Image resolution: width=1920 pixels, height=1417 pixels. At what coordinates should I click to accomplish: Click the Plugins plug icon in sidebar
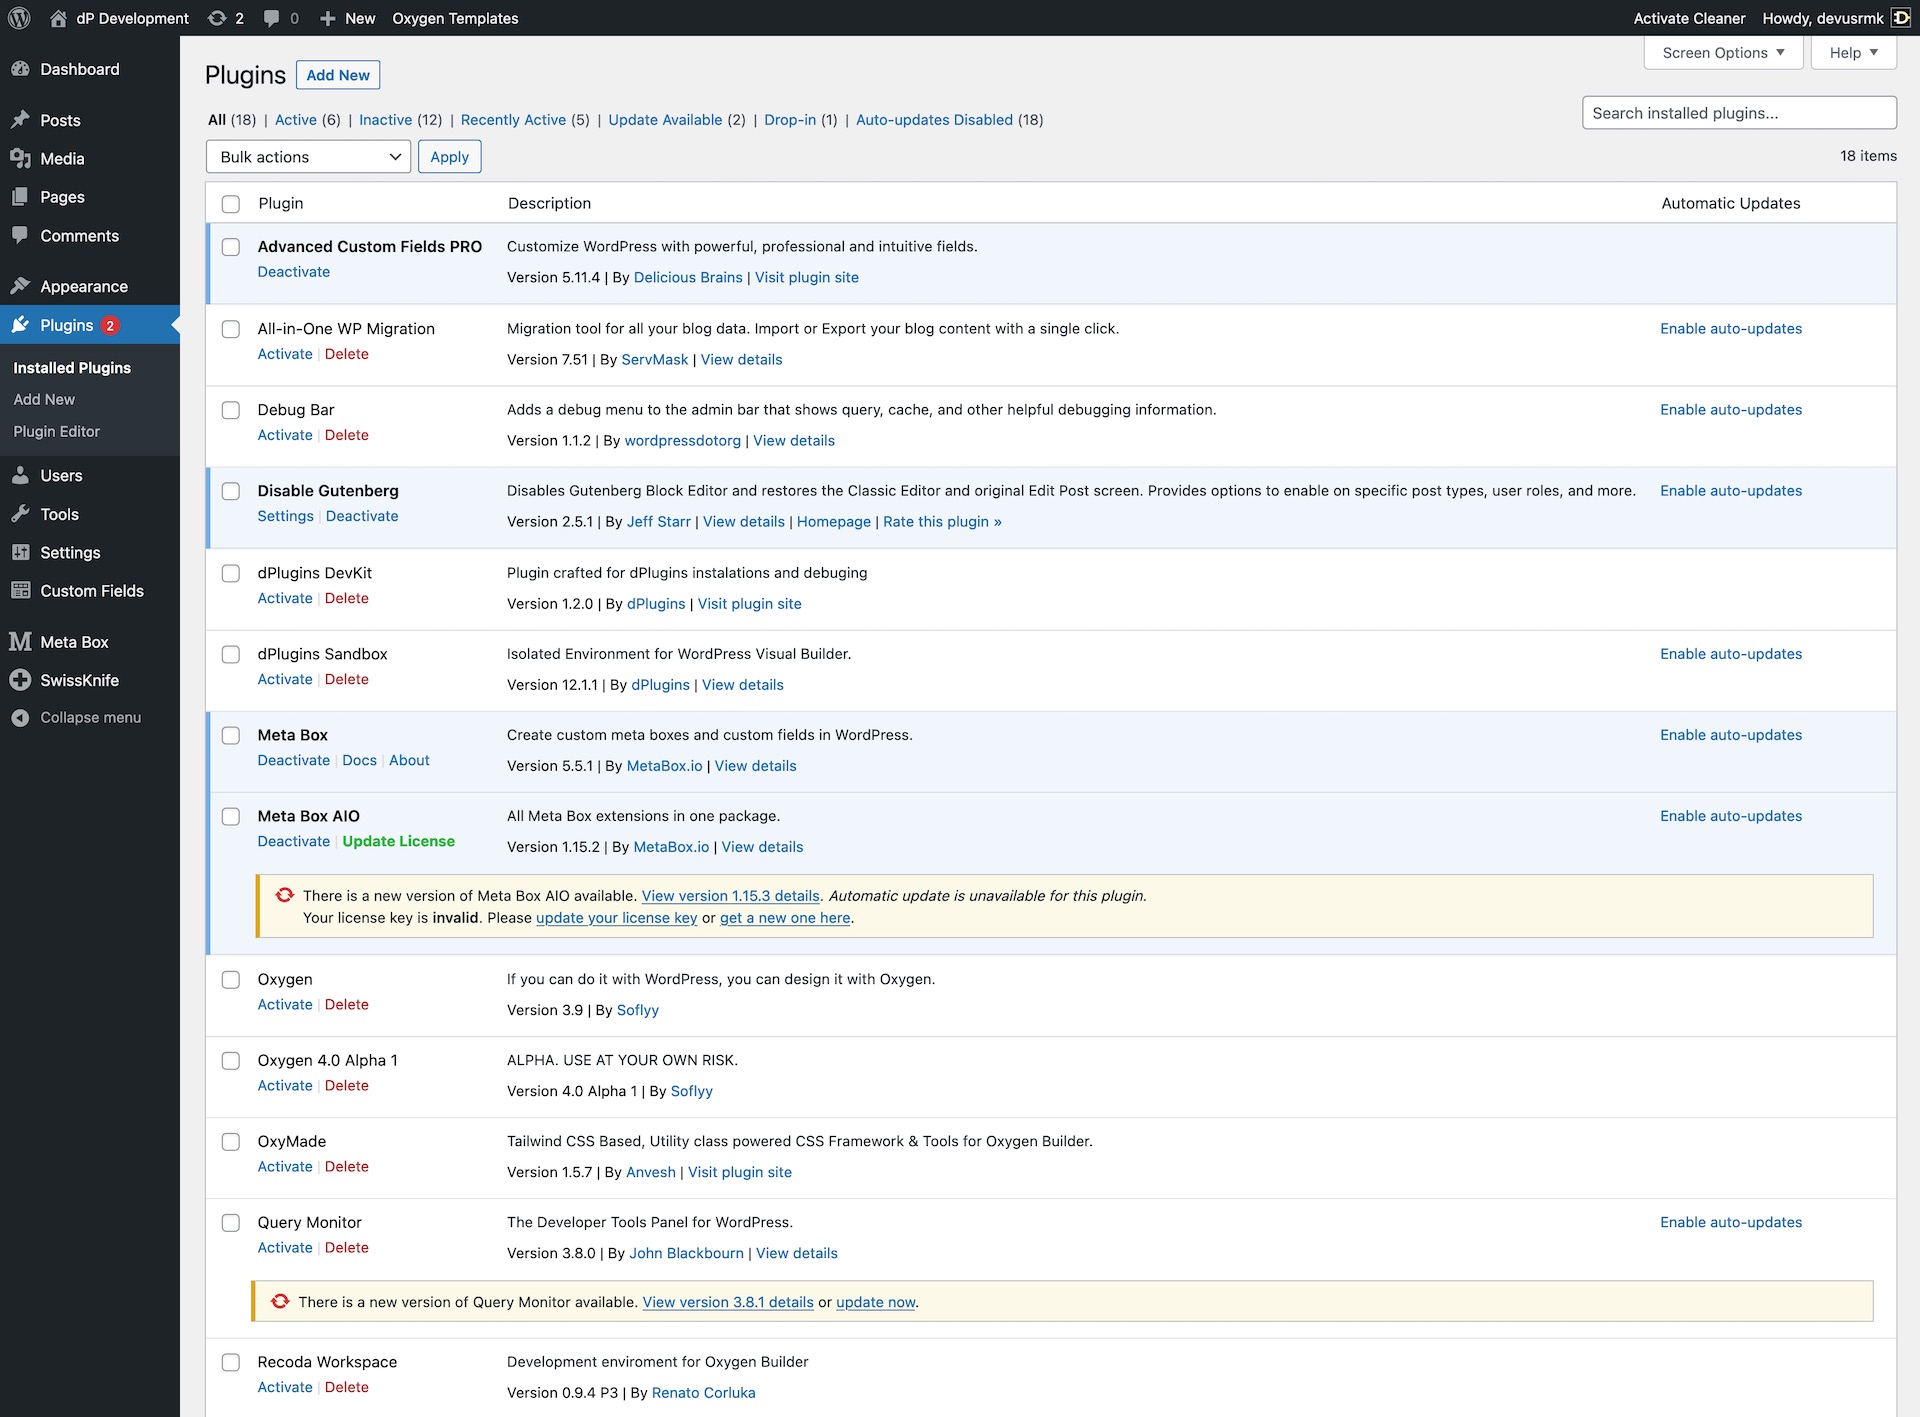(20, 325)
